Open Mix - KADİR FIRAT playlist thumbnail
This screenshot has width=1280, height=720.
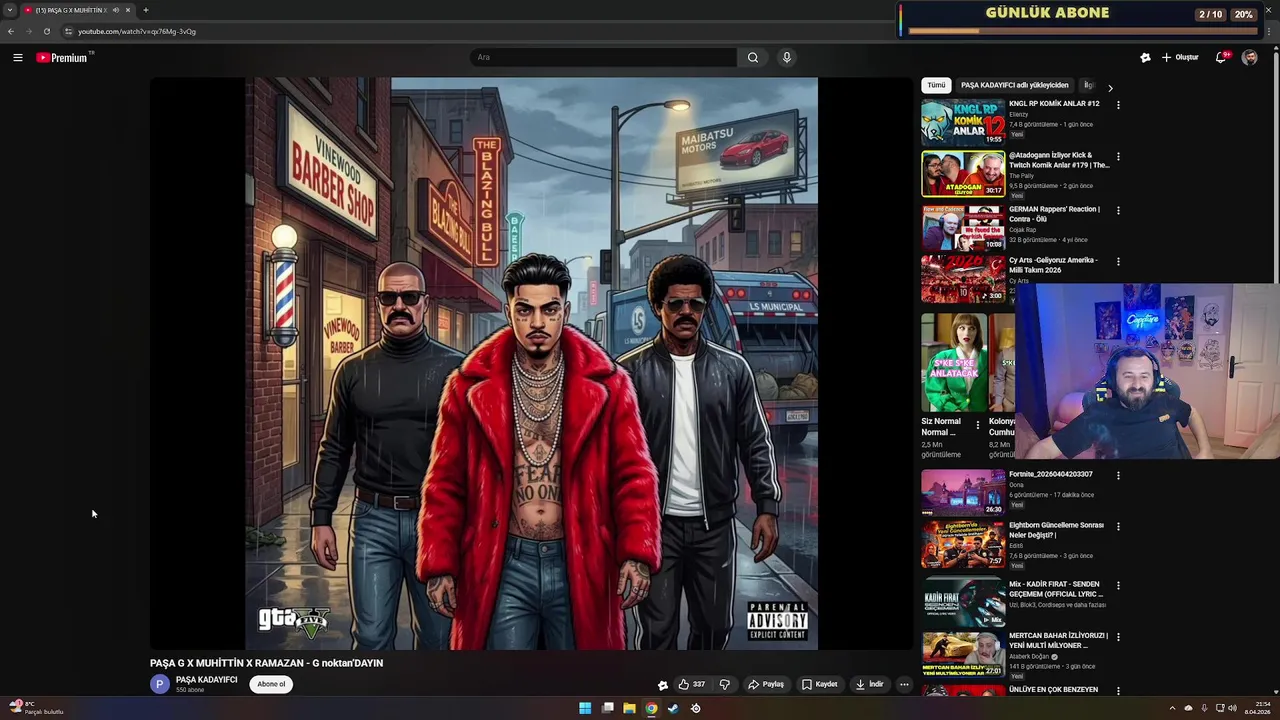[x=963, y=603]
